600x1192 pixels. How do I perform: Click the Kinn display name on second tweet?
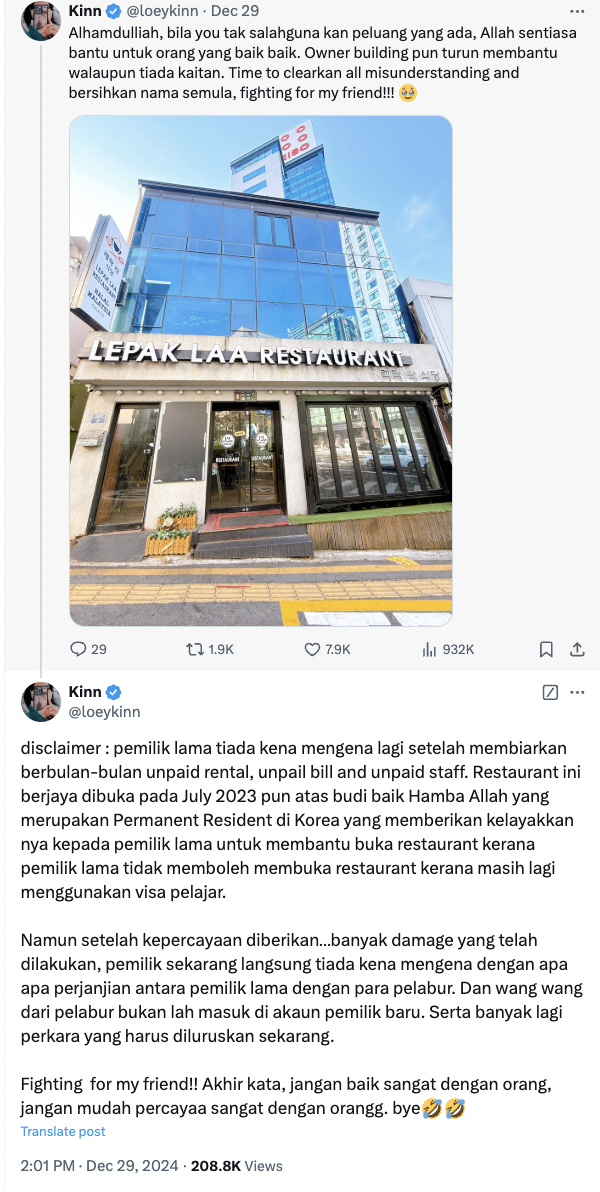[85, 692]
